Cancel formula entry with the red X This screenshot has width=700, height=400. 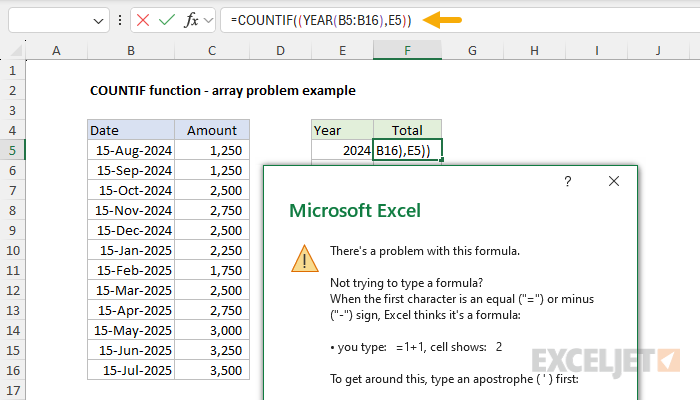pos(143,20)
